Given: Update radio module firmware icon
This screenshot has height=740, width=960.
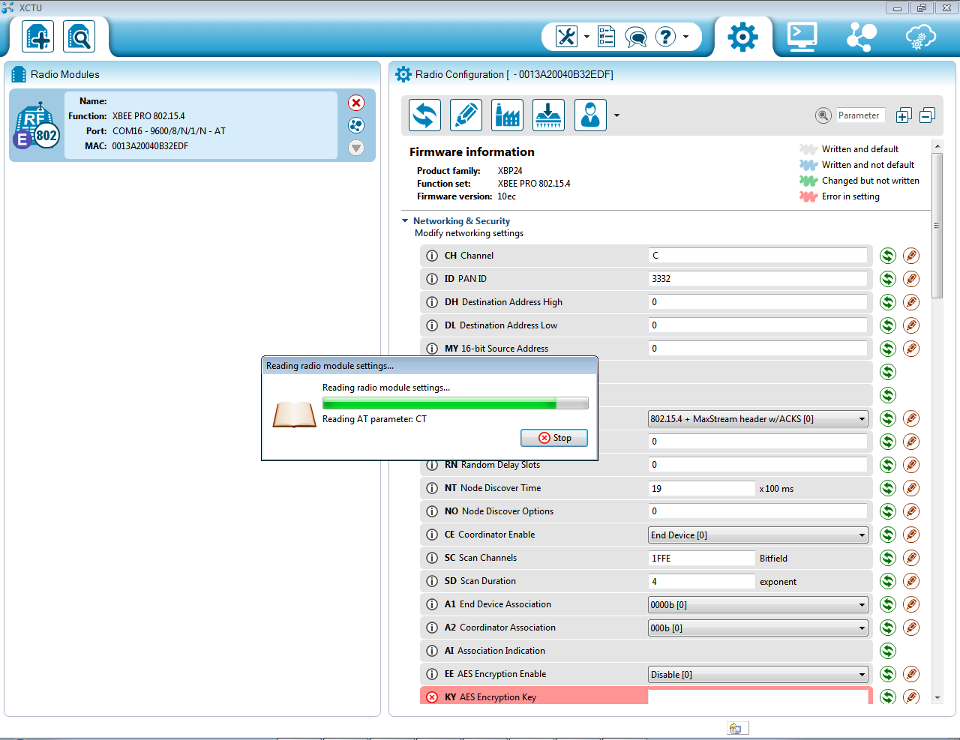Looking at the screenshot, I should (548, 114).
